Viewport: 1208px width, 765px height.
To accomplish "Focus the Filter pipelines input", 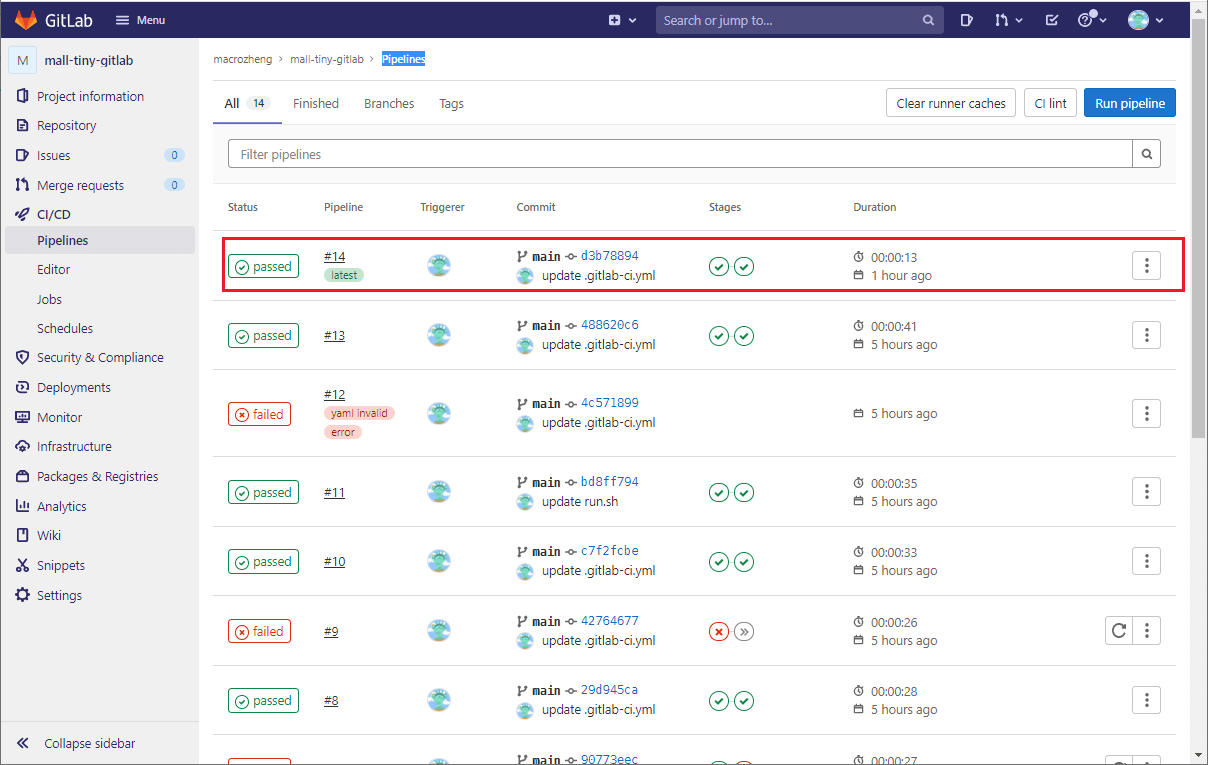I will pyautogui.click(x=680, y=154).
